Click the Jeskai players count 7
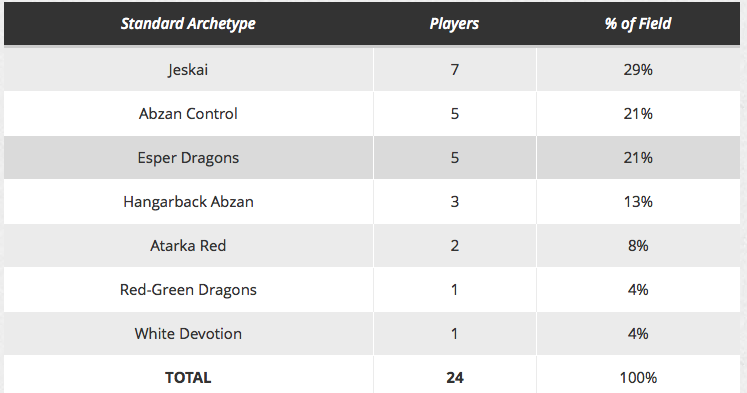This screenshot has width=747, height=393. [454, 70]
